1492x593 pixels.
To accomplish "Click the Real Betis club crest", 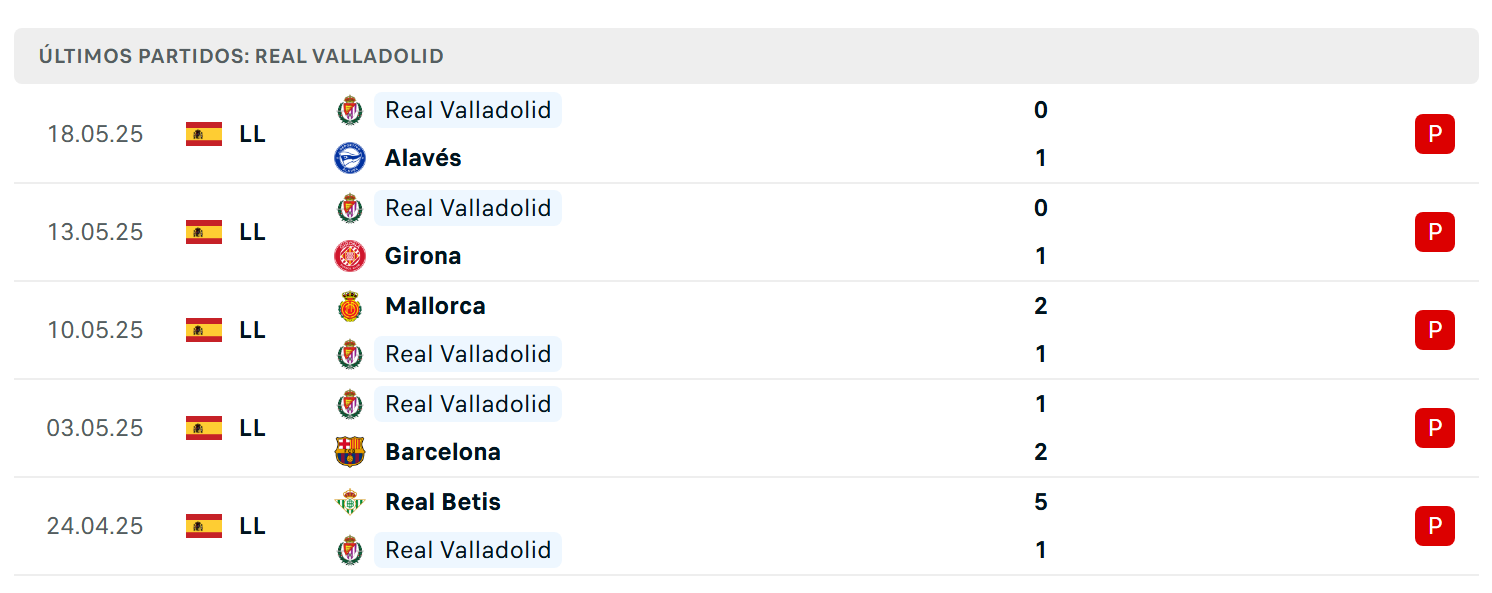I will pos(350,502).
